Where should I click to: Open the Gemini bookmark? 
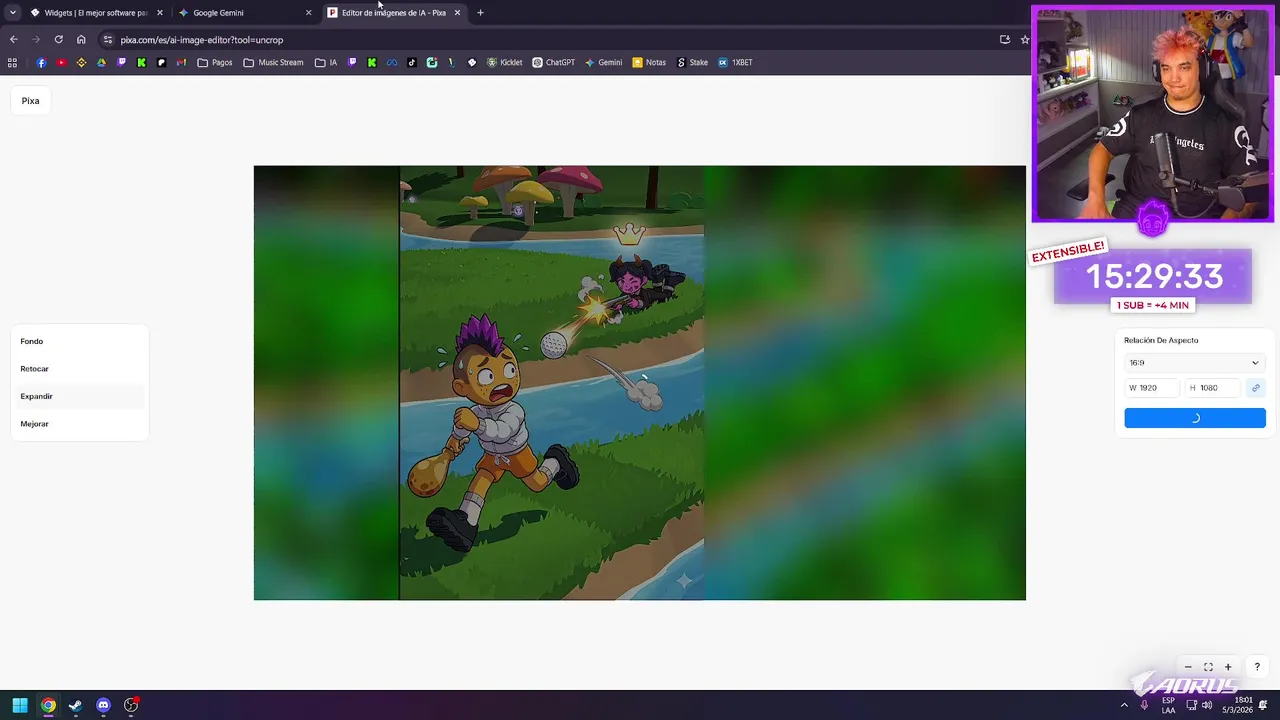click(604, 62)
